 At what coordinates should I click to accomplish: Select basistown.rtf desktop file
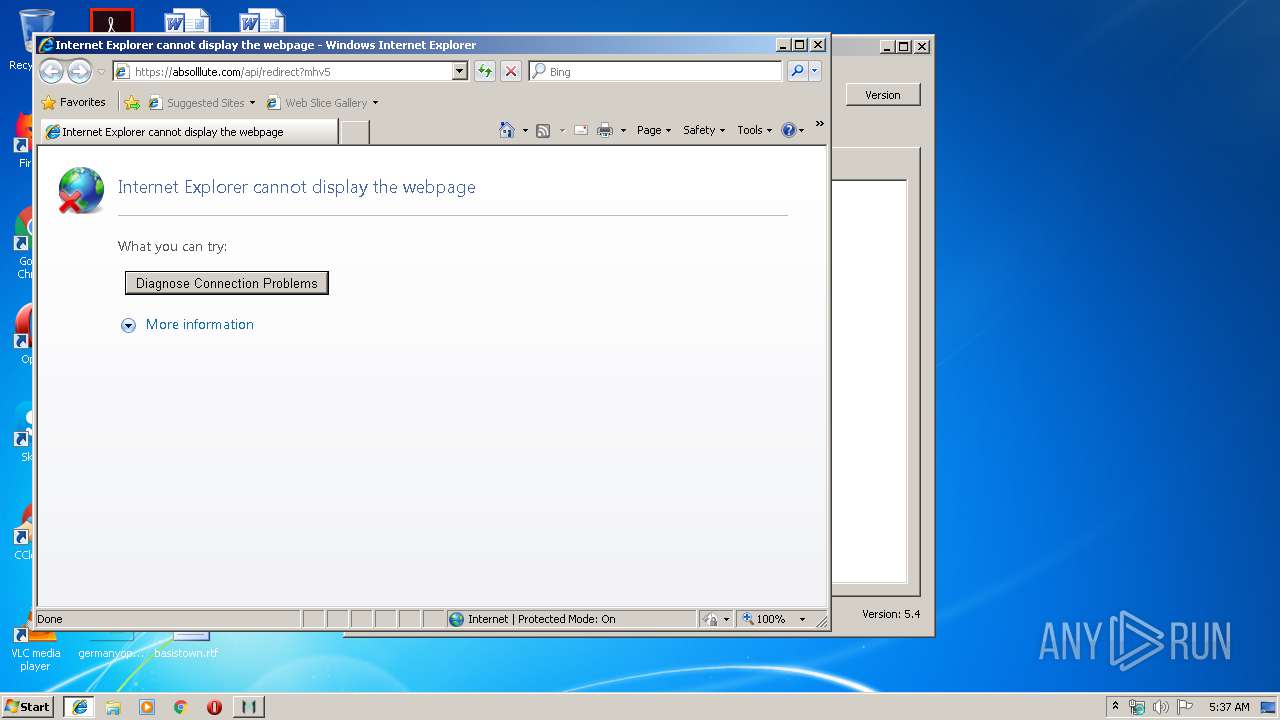[187, 645]
